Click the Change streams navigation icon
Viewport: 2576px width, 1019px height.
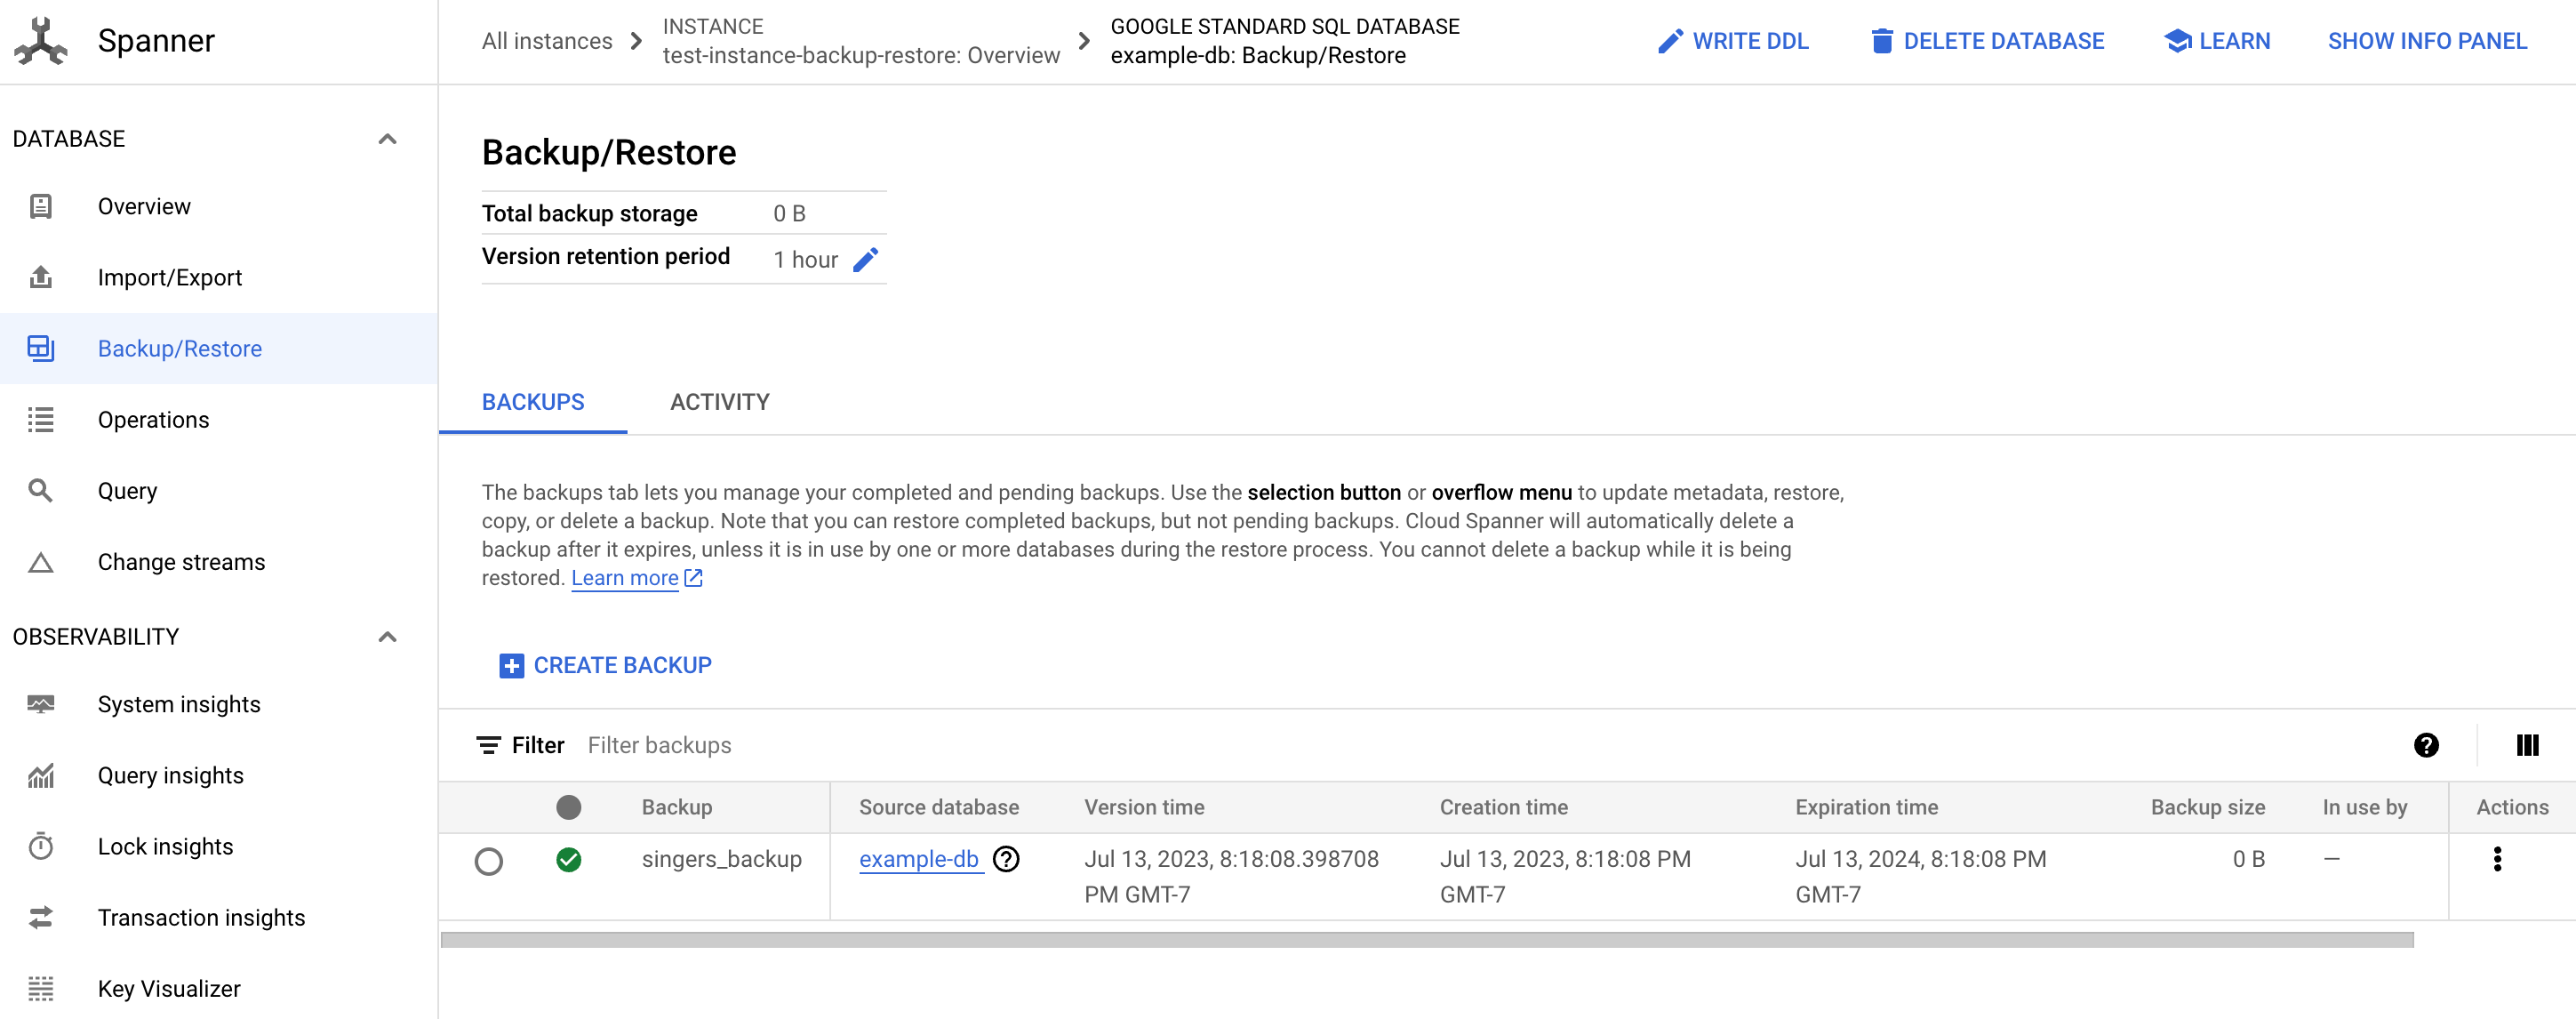39,560
